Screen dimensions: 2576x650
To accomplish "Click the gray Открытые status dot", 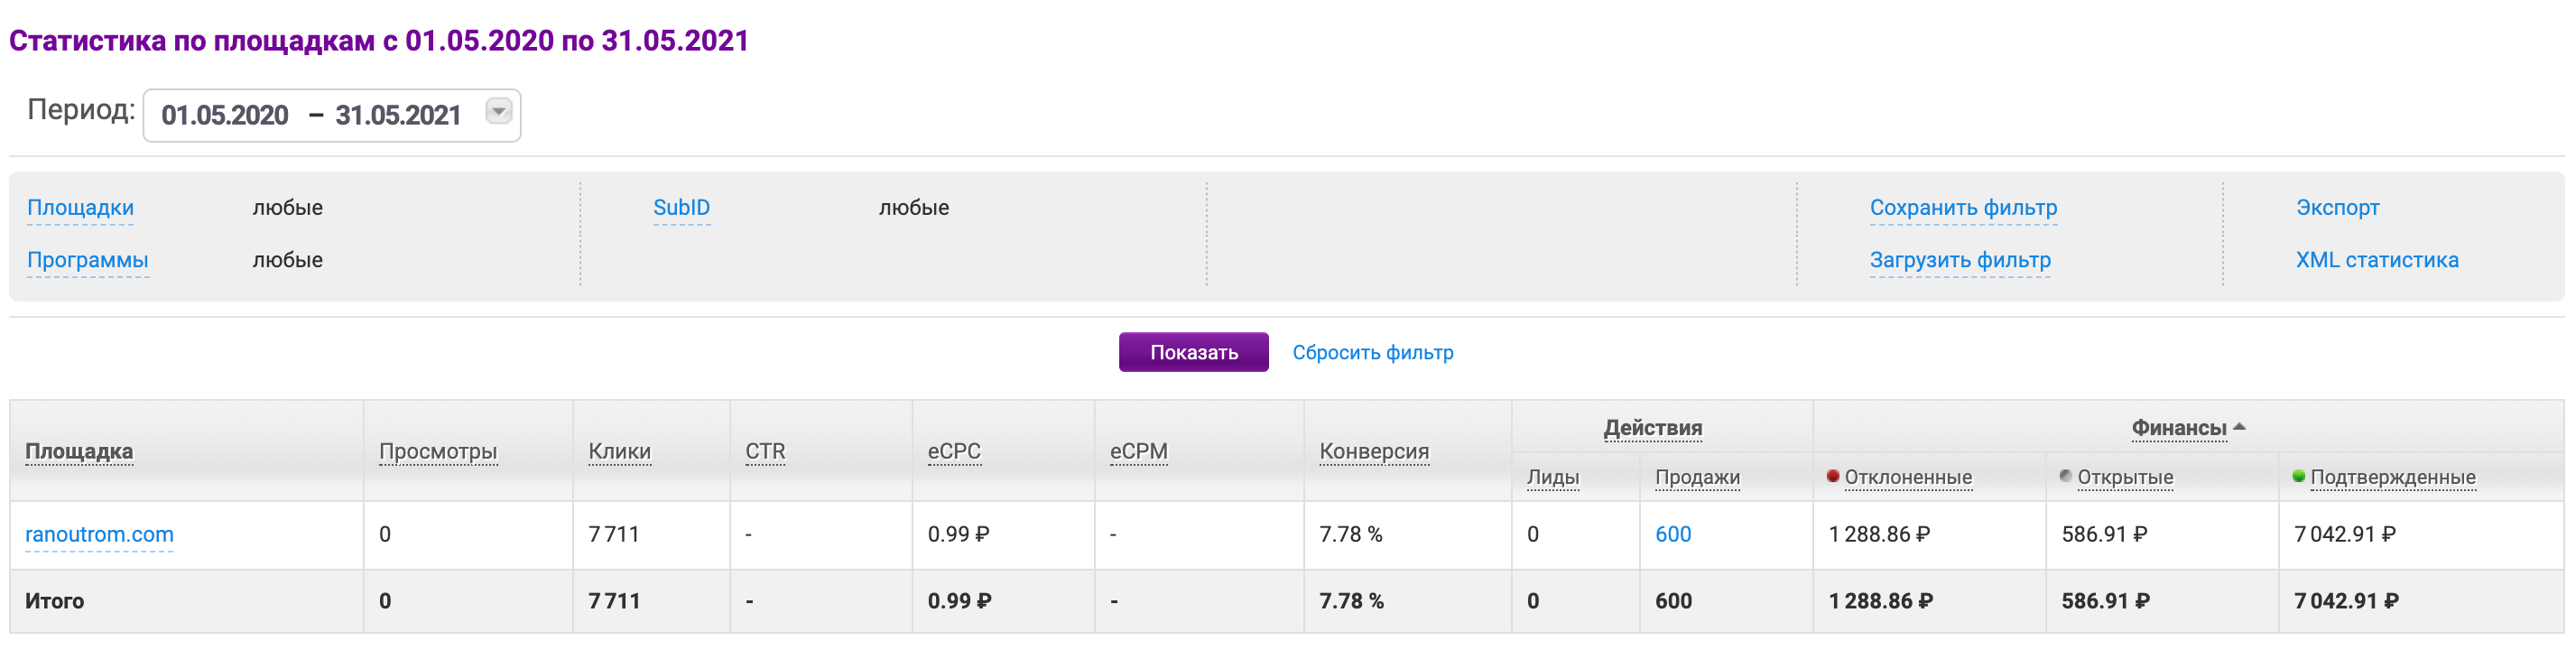I will 2065,476.
